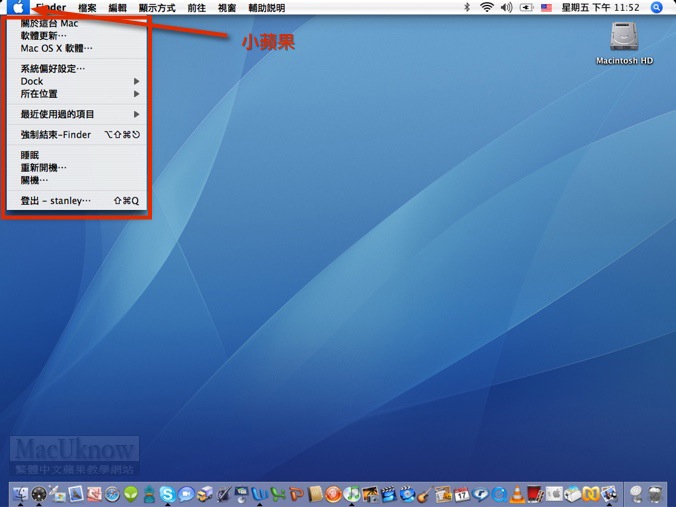676x507 pixels.
Task: Open Microsoft Excel in the Dock
Action: (x=278, y=494)
